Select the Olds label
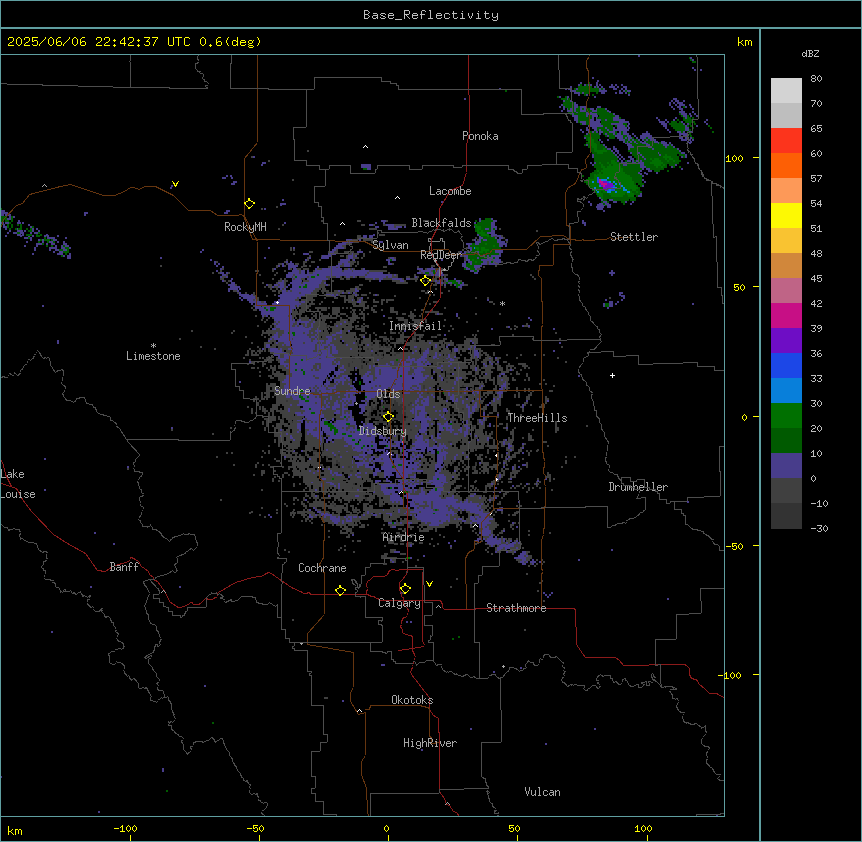The image size is (862, 842). tap(388, 394)
